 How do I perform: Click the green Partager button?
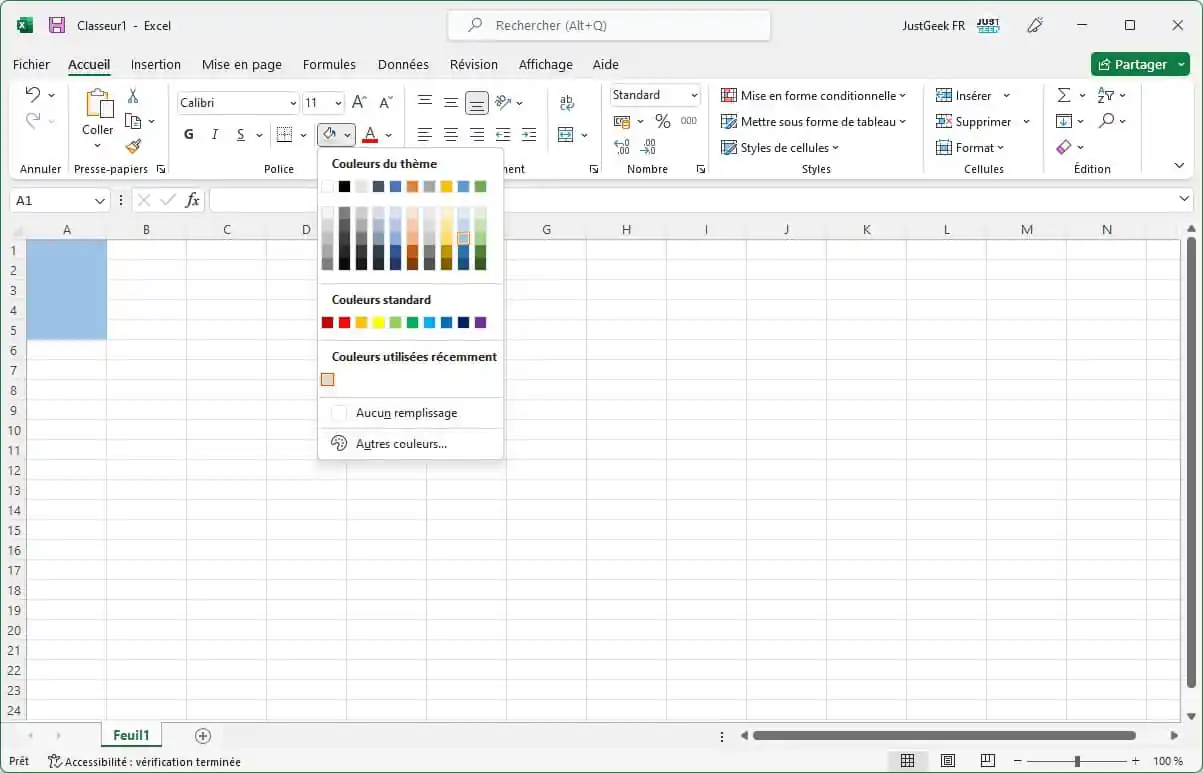(1140, 64)
